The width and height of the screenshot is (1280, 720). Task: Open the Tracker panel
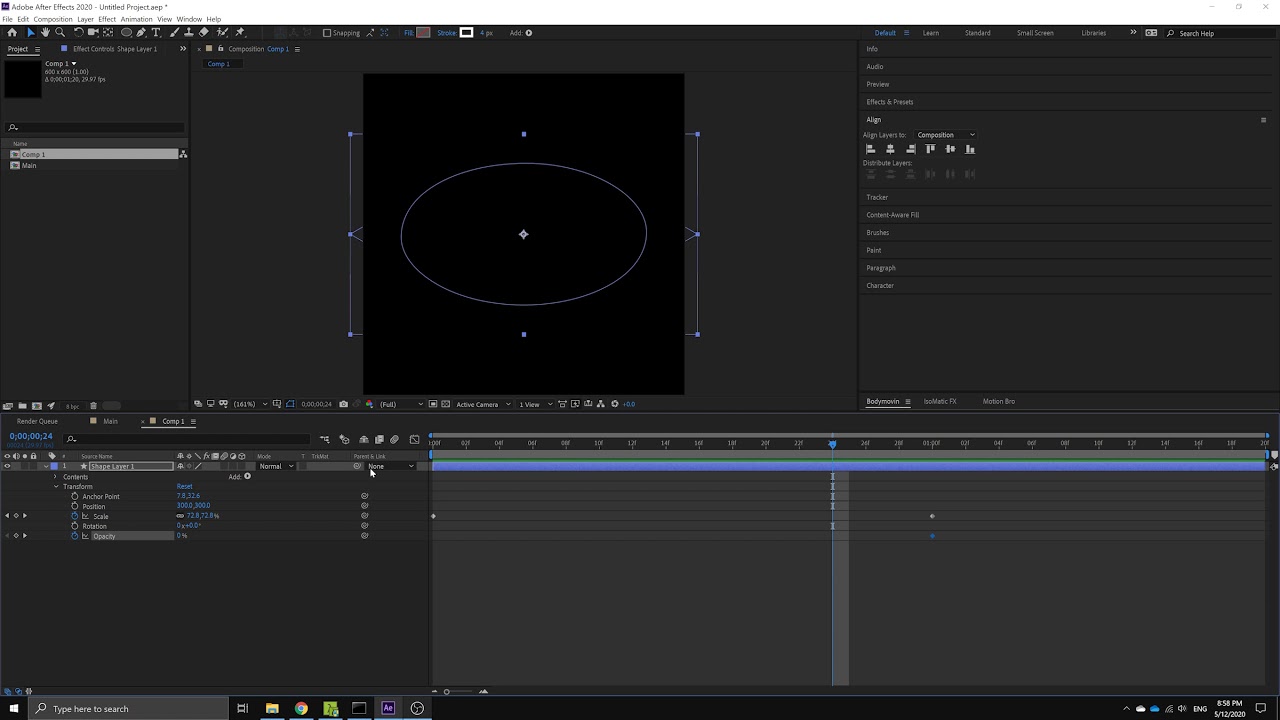coord(877,197)
